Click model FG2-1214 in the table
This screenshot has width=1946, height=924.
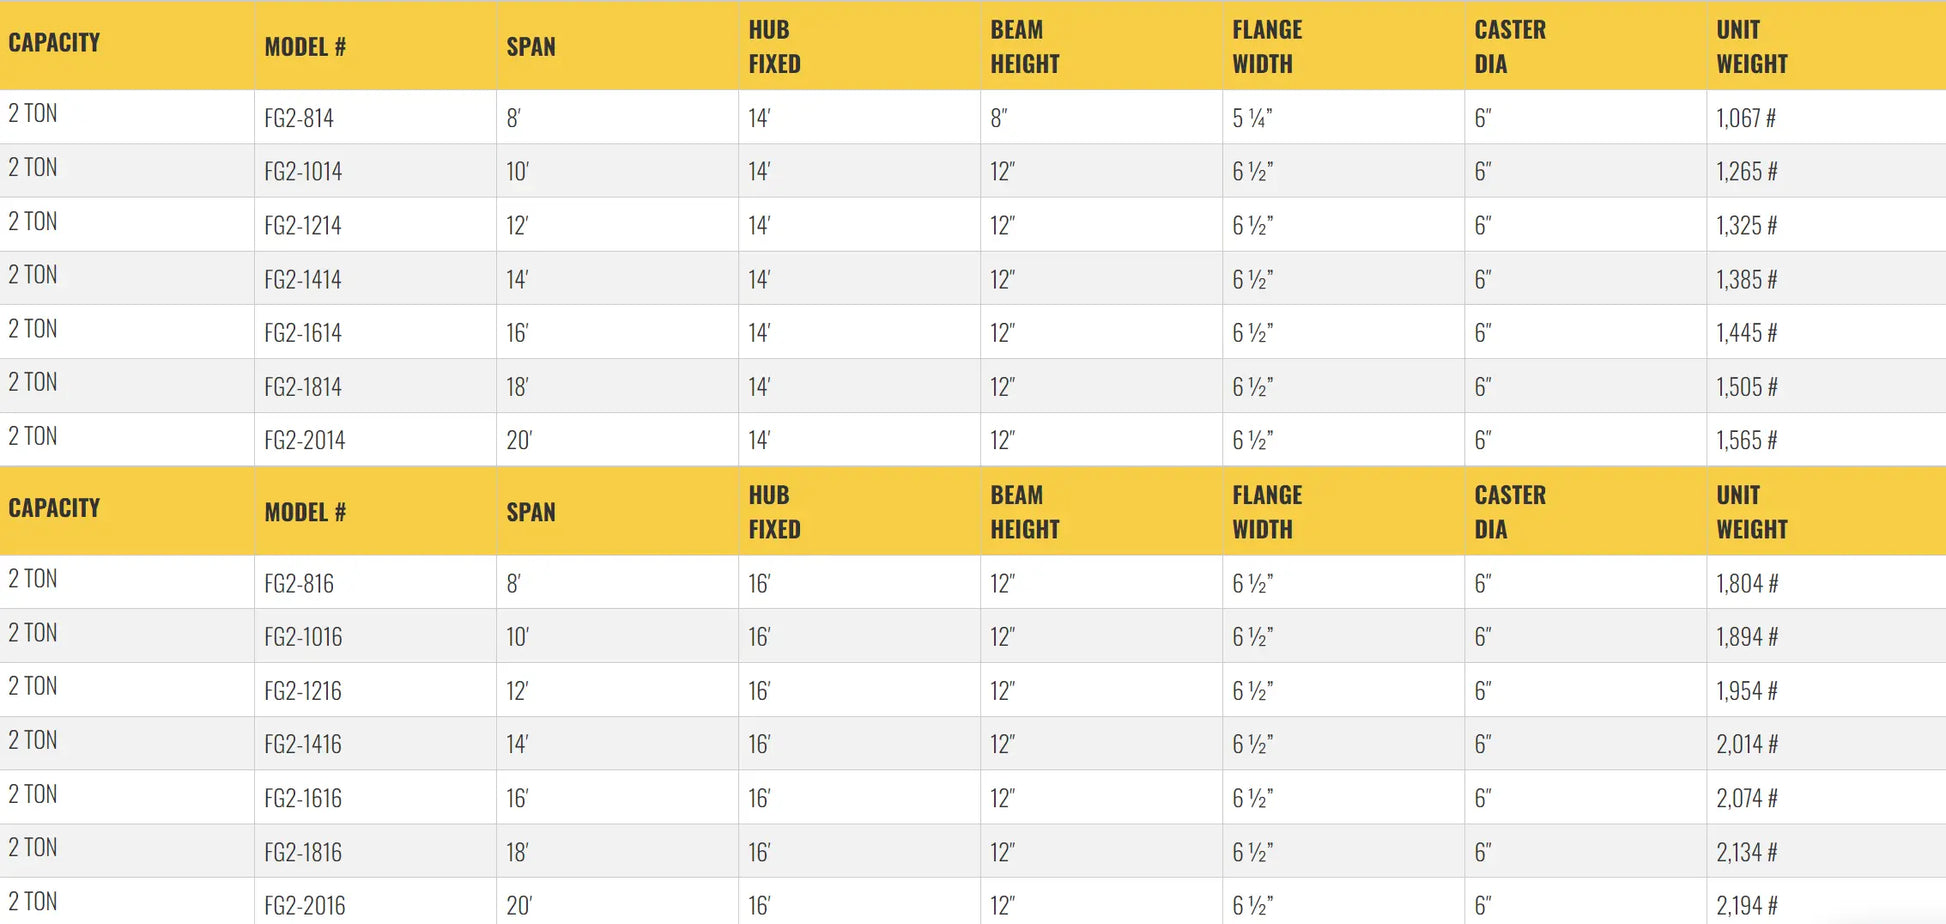pos(303,226)
